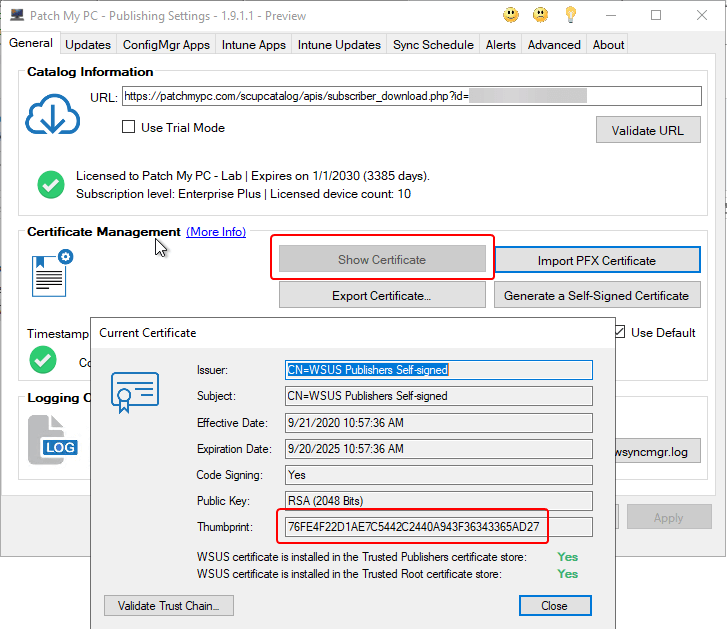Click the cloud download catalog icon
This screenshot has height=629, width=727.
click(52, 114)
